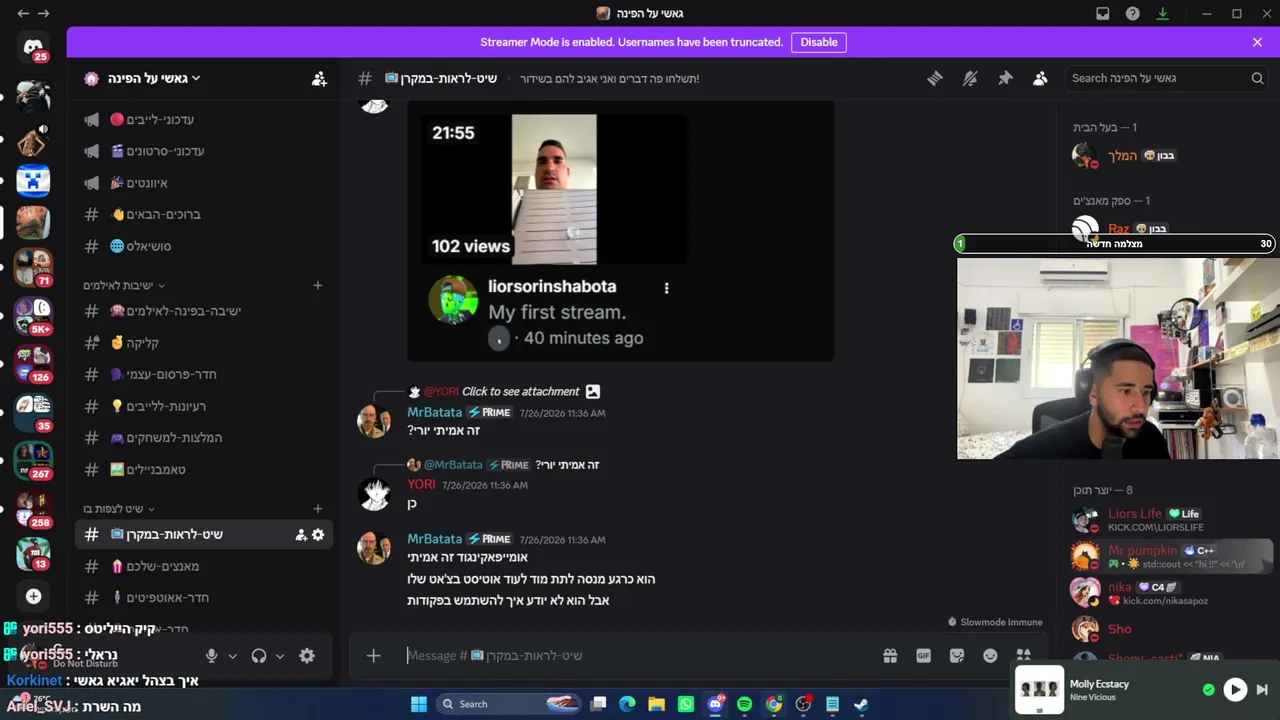Open the סושיאלס channel
This screenshot has height=720, width=1280.
point(204,246)
